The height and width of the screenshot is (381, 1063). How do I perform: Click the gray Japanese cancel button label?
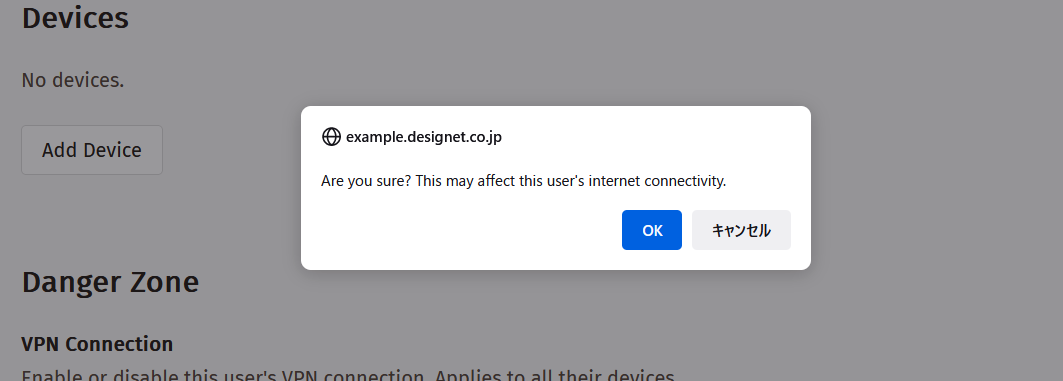click(x=741, y=230)
